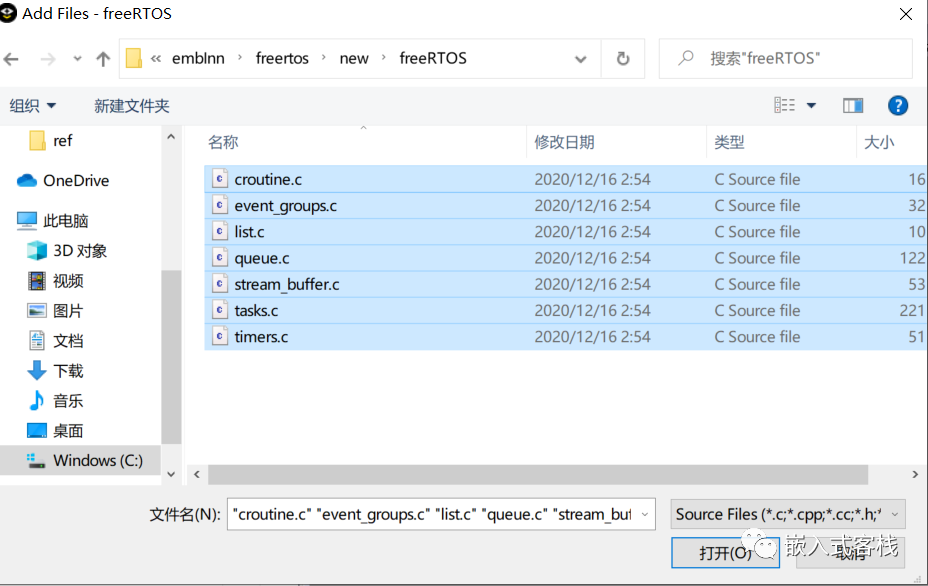Select queue.c file name
This screenshot has width=928, height=586.
pyautogui.click(x=262, y=258)
